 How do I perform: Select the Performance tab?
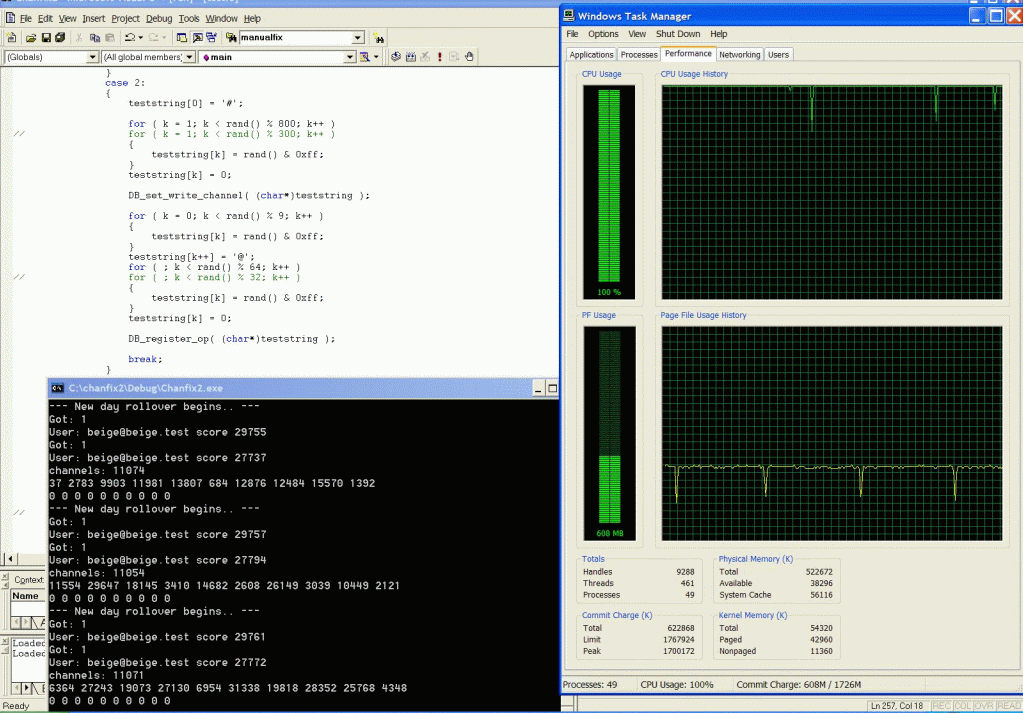(x=688, y=53)
